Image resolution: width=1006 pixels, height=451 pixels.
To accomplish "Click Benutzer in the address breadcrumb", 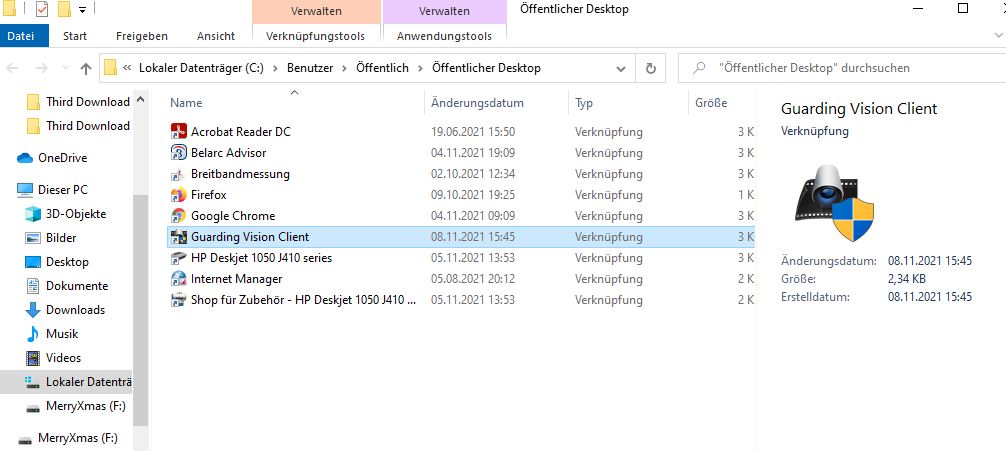I will click(310, 68).
